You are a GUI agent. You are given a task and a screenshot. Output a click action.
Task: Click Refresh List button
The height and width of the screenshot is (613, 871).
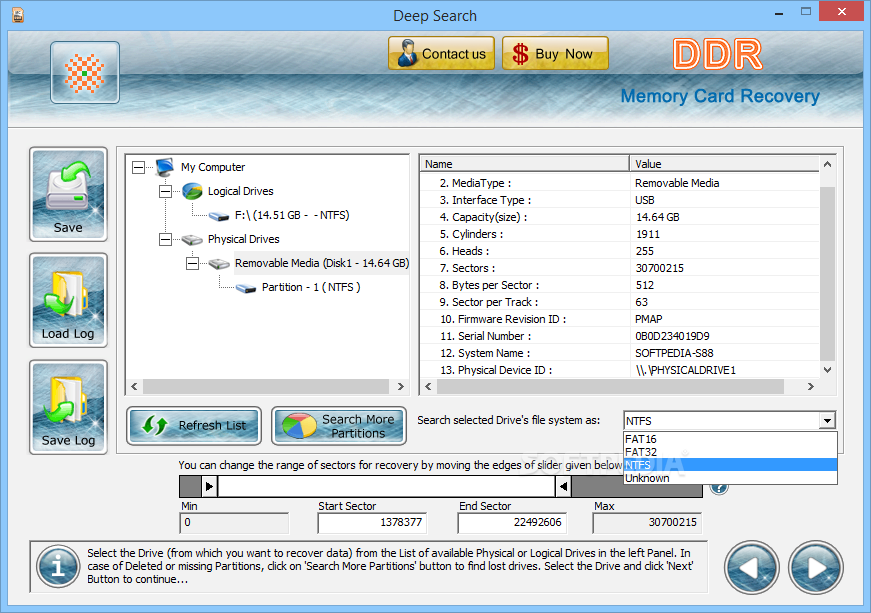pos(194,426)
